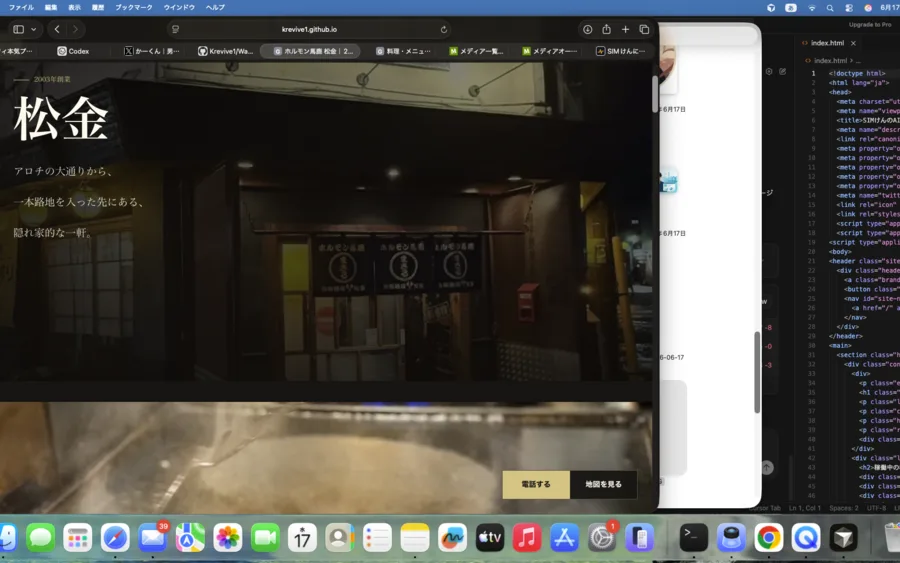Switch to the 料理・メニュー tab

[403, 51]
